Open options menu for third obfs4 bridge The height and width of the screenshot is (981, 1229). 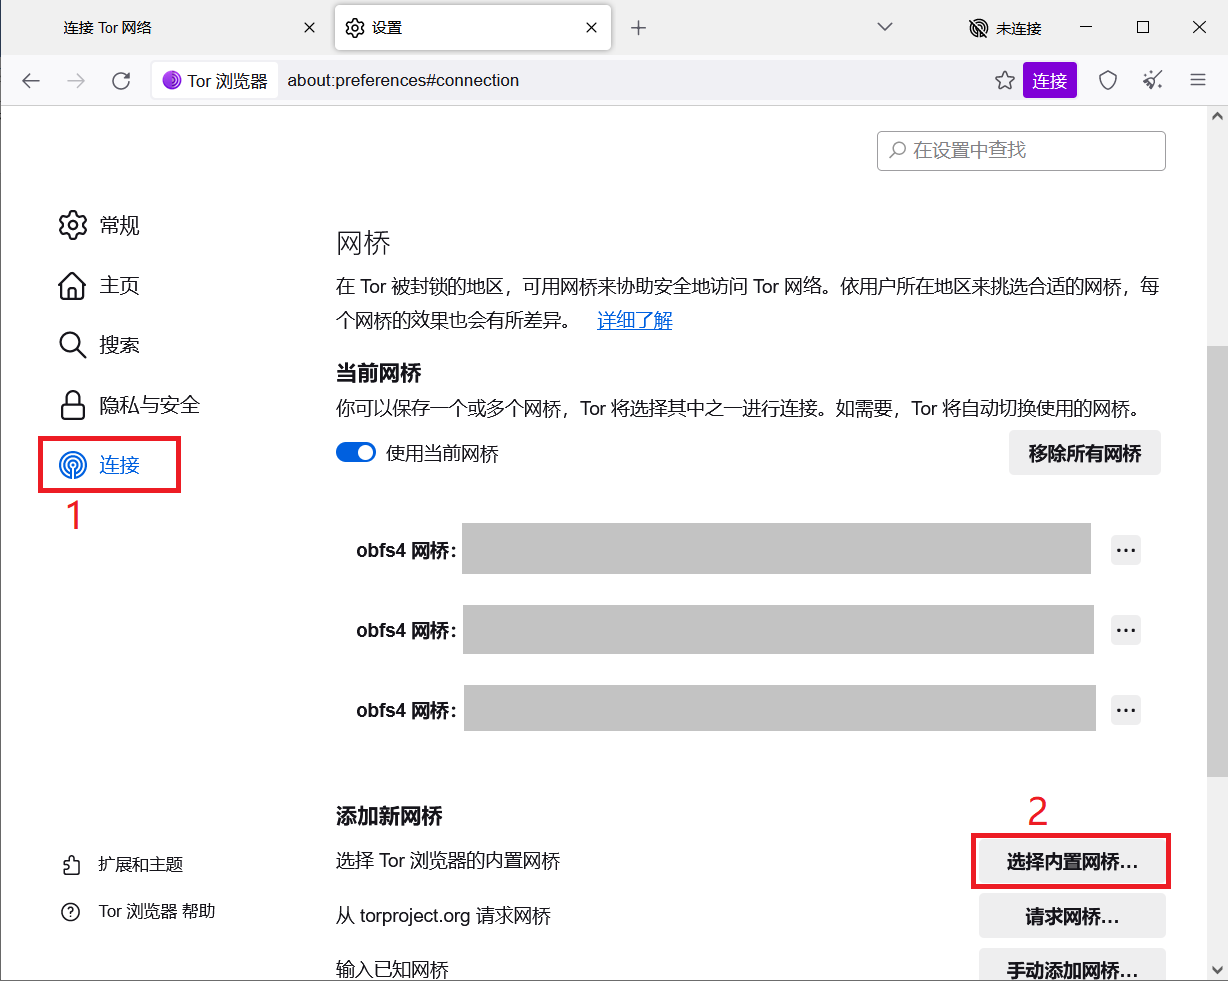tap(1126, 710)
